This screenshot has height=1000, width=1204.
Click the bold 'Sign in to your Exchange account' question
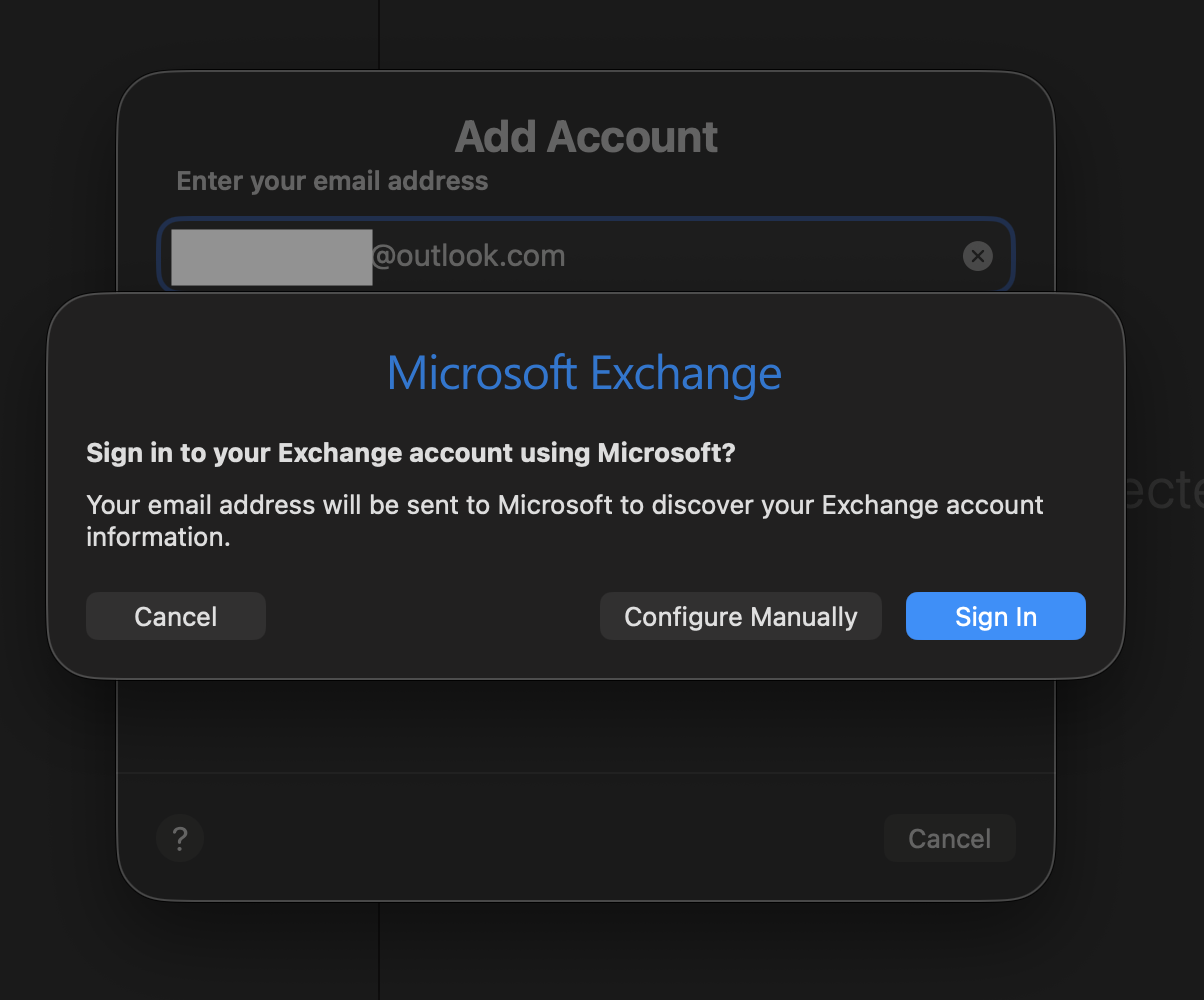click(410, 453)
